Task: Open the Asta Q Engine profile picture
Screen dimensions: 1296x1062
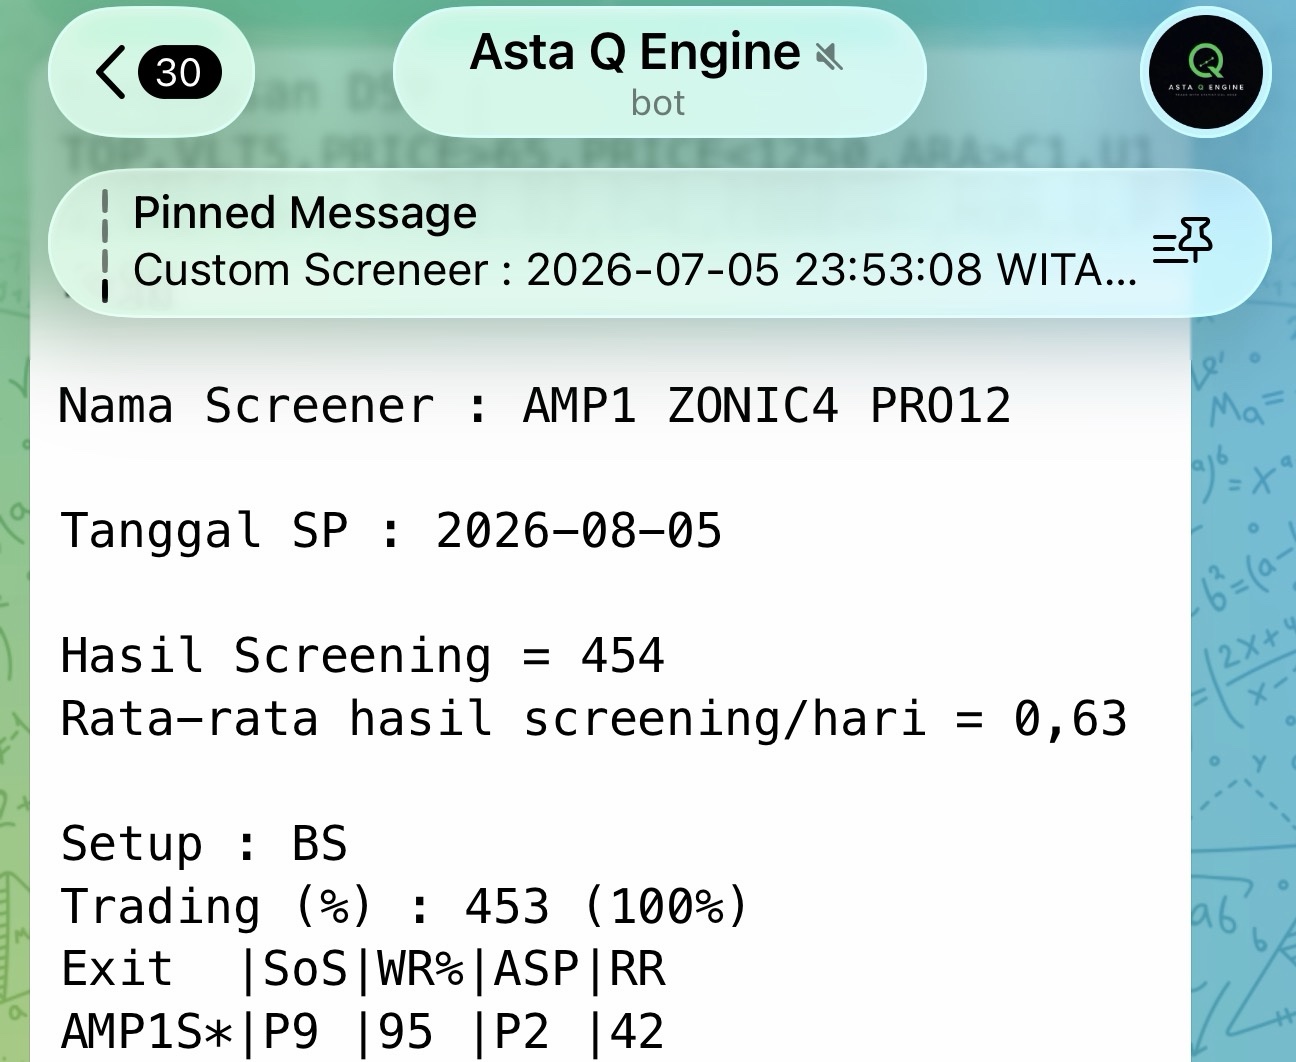Action: [x=1205, y=73]
